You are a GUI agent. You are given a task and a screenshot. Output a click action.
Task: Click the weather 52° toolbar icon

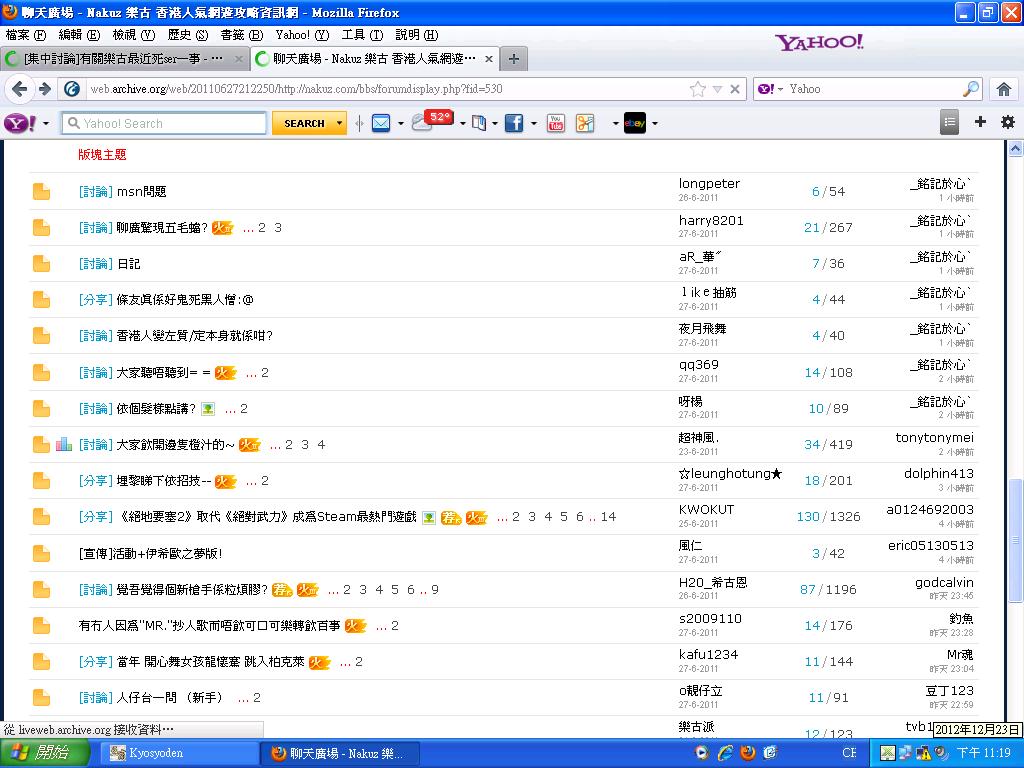(432, 122)
